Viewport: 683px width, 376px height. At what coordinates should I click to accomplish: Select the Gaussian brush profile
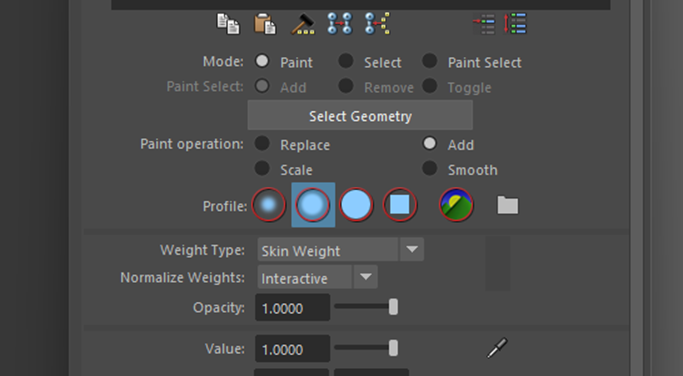(269, 205)
